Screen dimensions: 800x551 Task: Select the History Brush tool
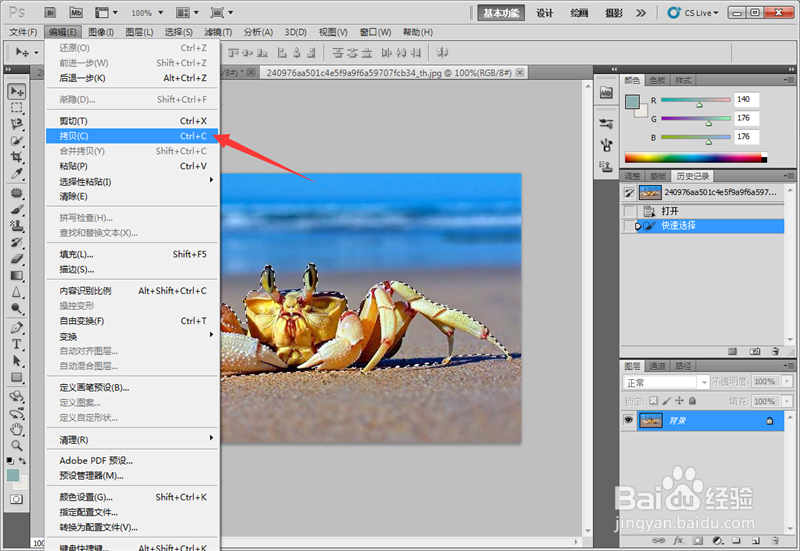point(17,242)
